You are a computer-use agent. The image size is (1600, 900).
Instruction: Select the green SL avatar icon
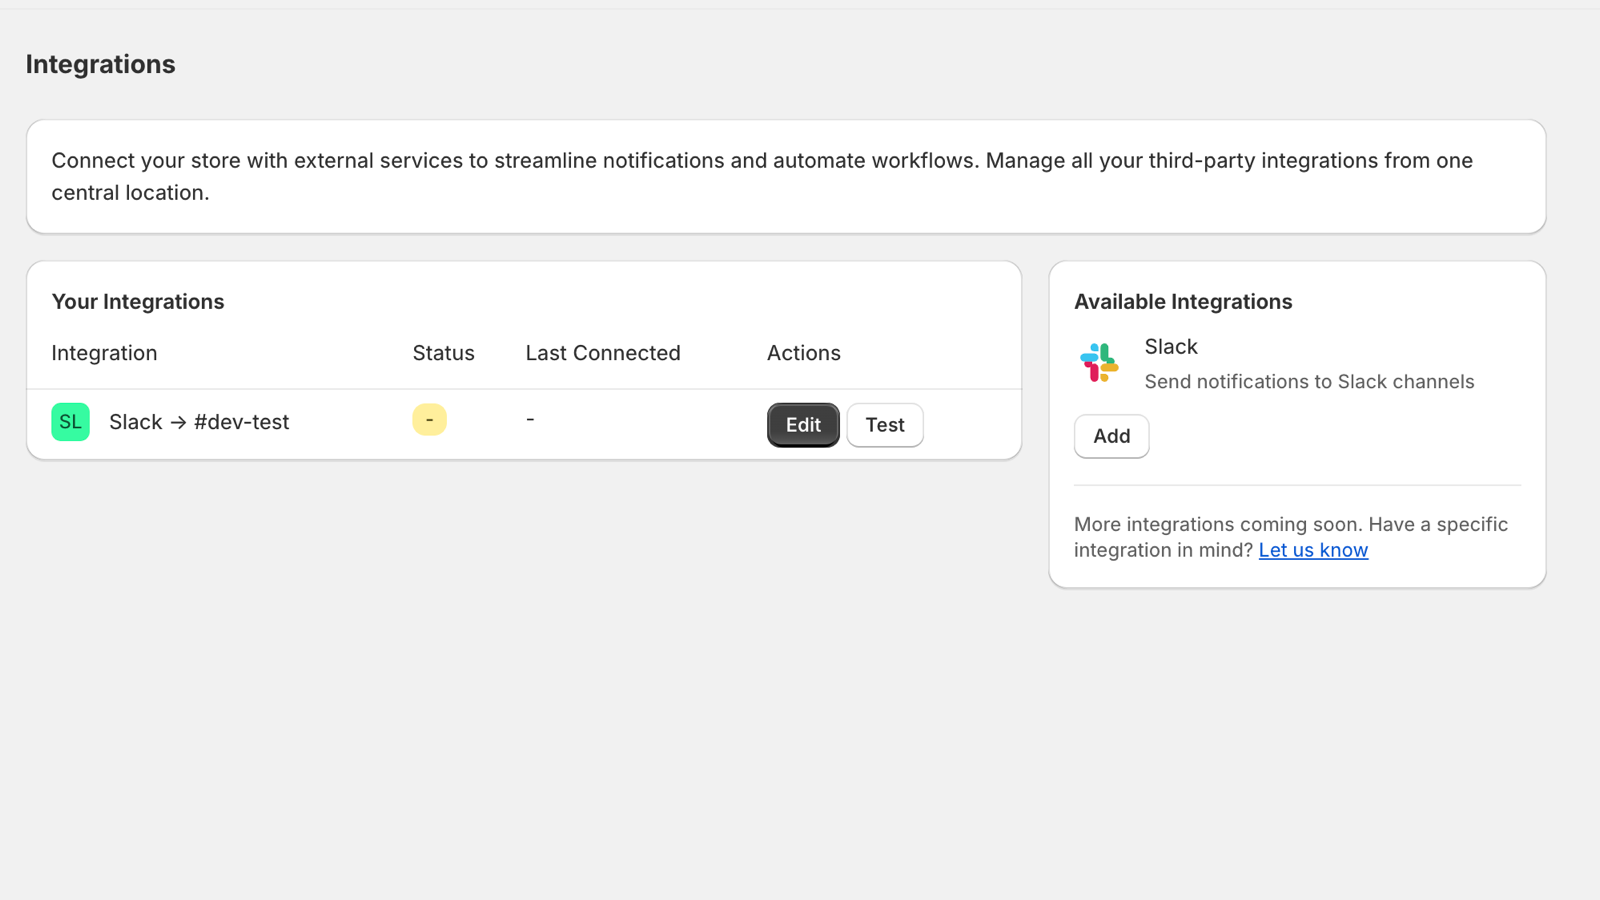point(70,422)
